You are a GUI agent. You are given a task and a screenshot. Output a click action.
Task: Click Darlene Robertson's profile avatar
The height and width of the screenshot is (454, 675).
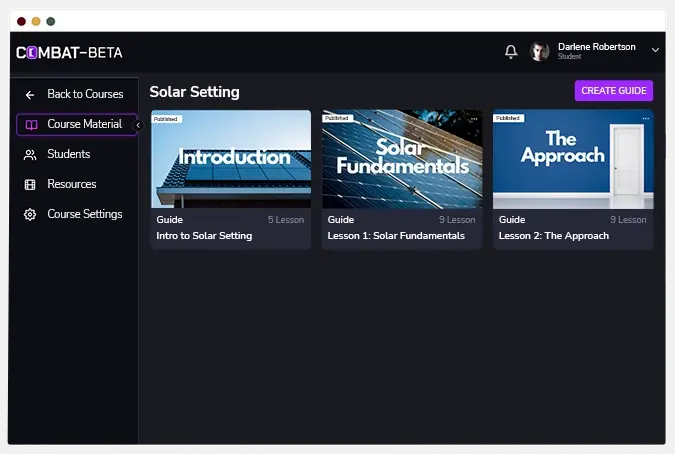(540, 52)
